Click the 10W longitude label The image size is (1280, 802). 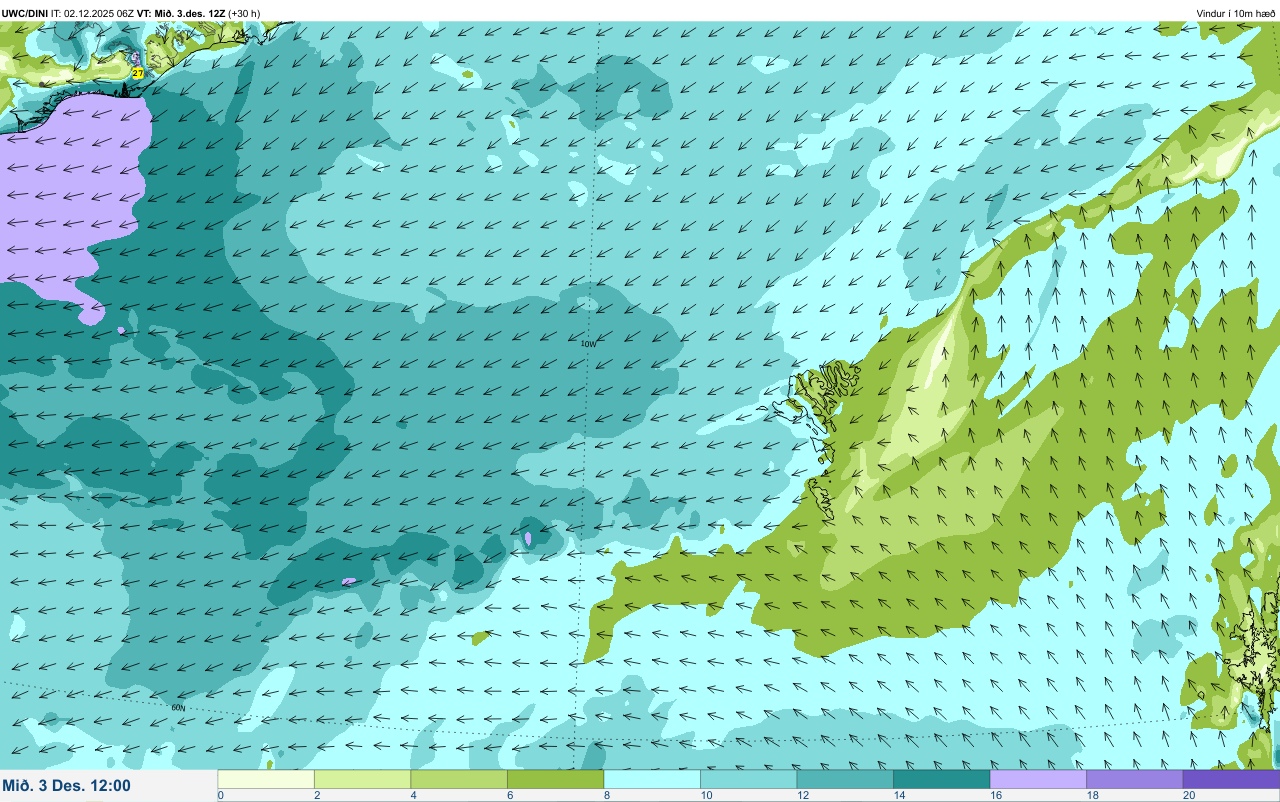[x=588, y=344]
